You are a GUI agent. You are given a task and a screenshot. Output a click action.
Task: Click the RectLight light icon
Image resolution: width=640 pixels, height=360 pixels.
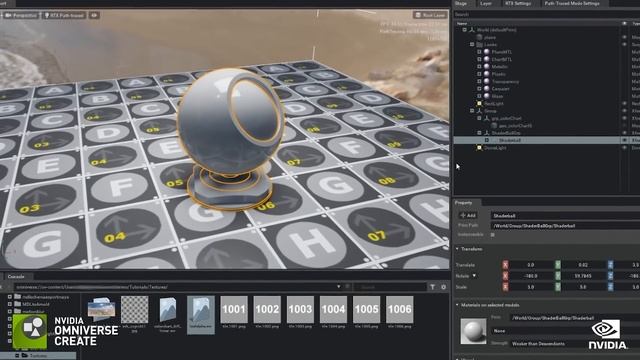(x=479, y=104)
